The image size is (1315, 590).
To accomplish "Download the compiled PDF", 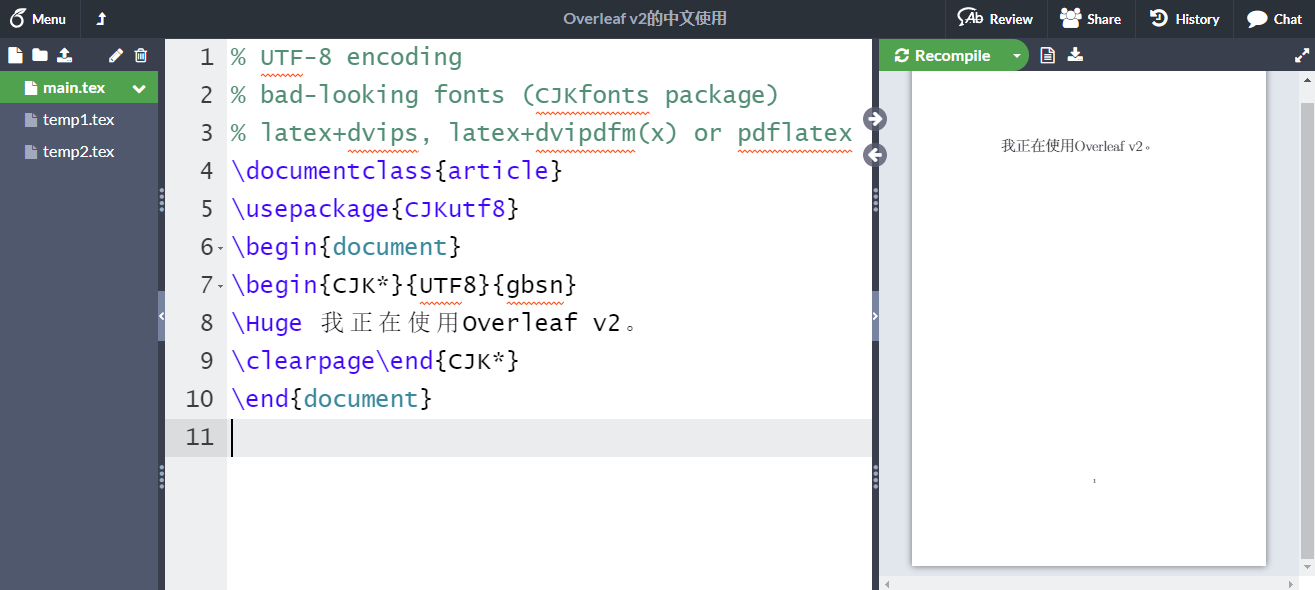I will [1075, 55].
